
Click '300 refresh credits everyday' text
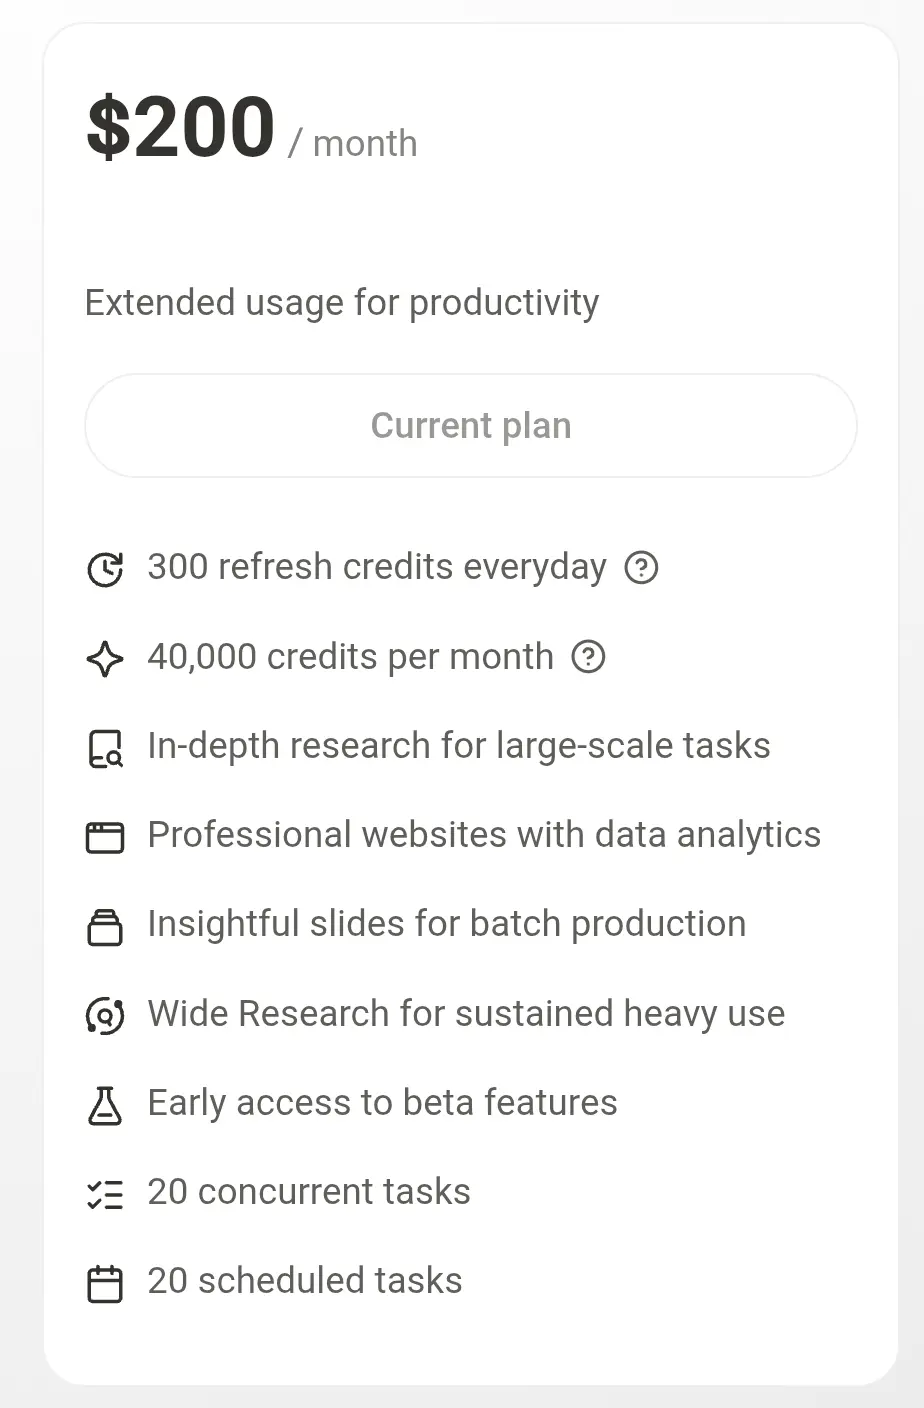pos(377,567)
